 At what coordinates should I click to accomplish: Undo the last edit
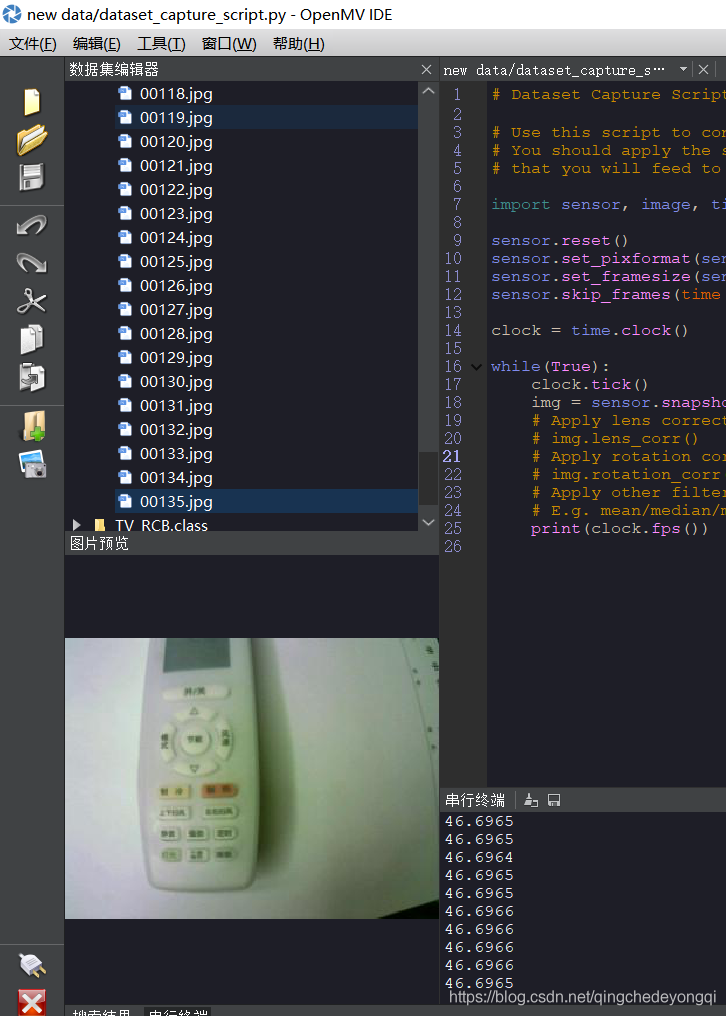(31, 225)
